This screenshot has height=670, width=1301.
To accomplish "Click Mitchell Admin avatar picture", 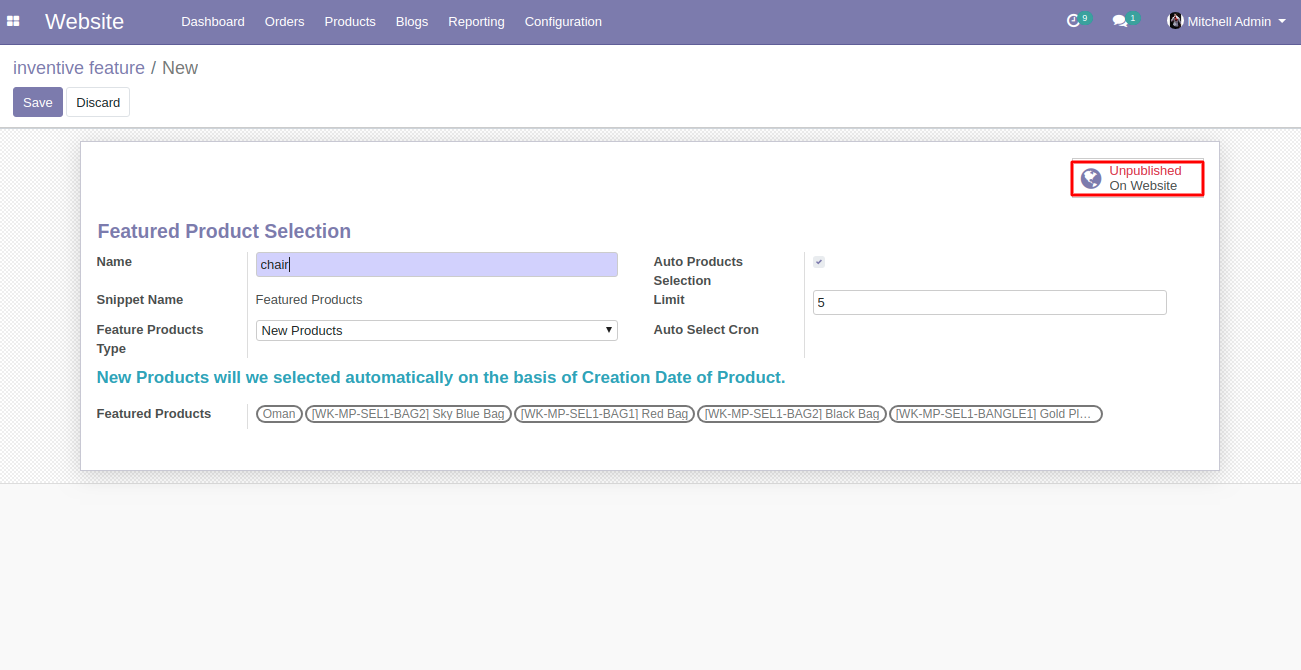I will [x=1175, y=21].
